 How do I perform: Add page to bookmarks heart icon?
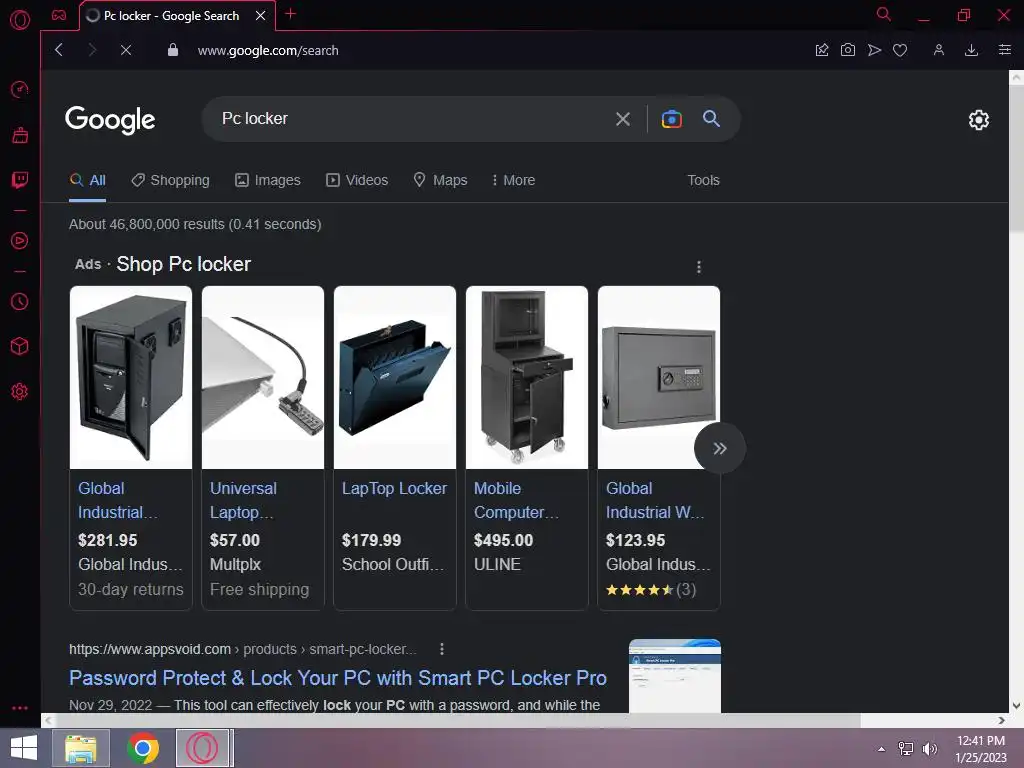900,50
